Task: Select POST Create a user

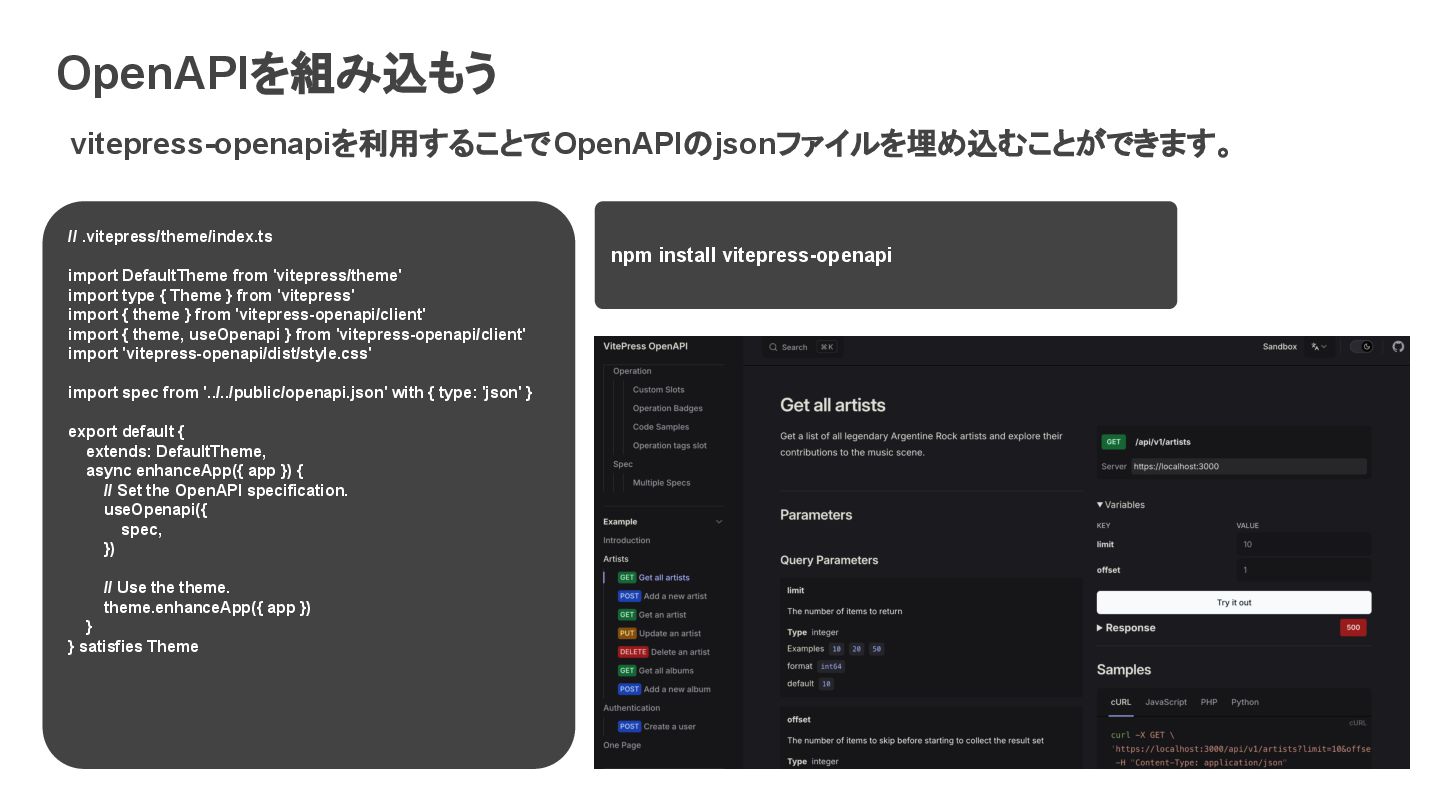Action: [x=656, y=727]
